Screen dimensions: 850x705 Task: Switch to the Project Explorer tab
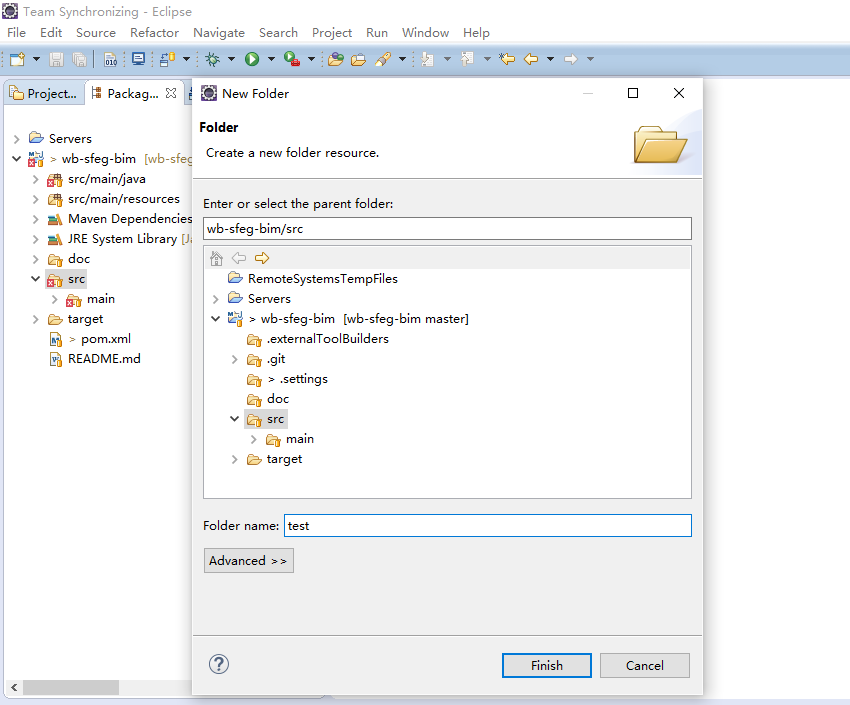[44, 93]
